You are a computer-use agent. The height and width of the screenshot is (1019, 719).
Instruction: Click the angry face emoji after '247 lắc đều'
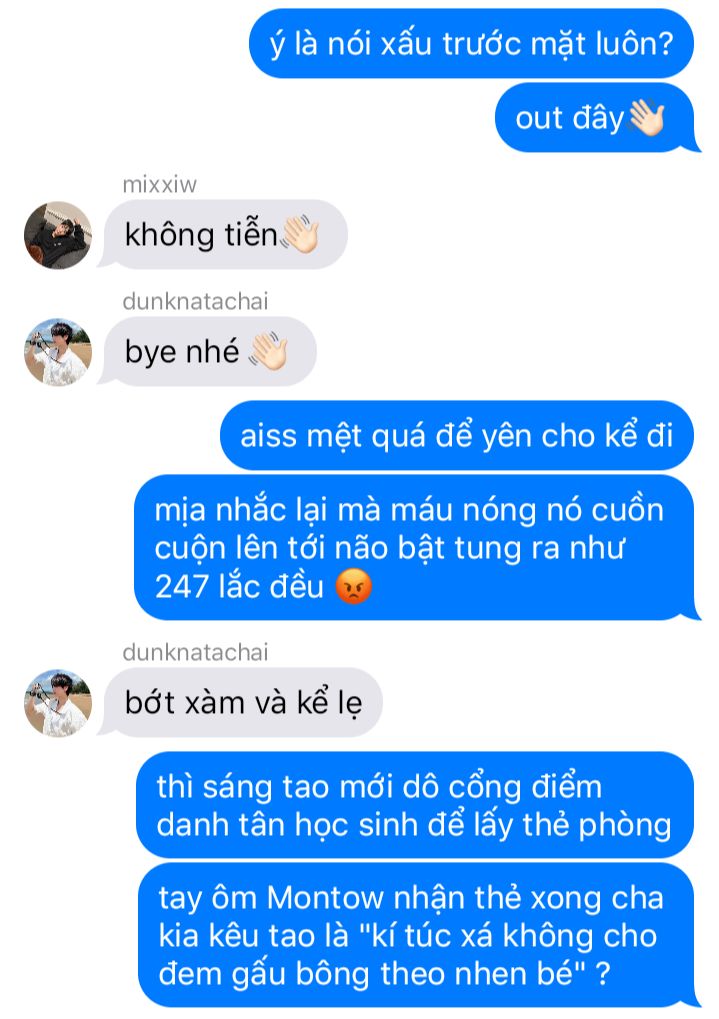(354, 587)
